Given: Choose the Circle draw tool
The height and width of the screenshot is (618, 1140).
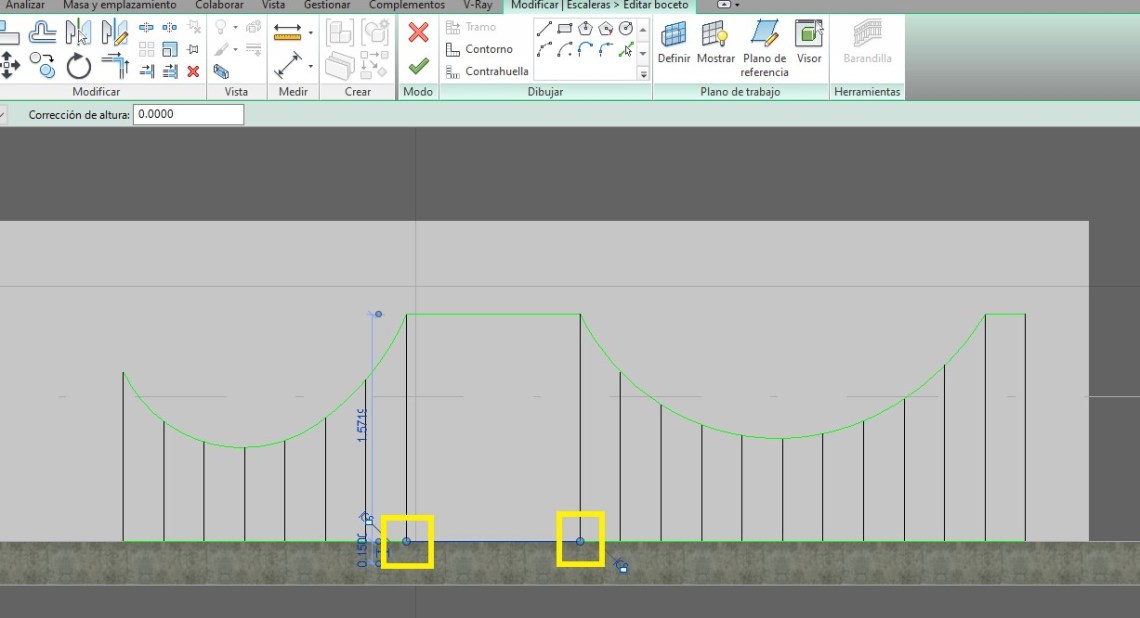Looking at the screenshot, I should pyautogui.click(x=626, y=28).
